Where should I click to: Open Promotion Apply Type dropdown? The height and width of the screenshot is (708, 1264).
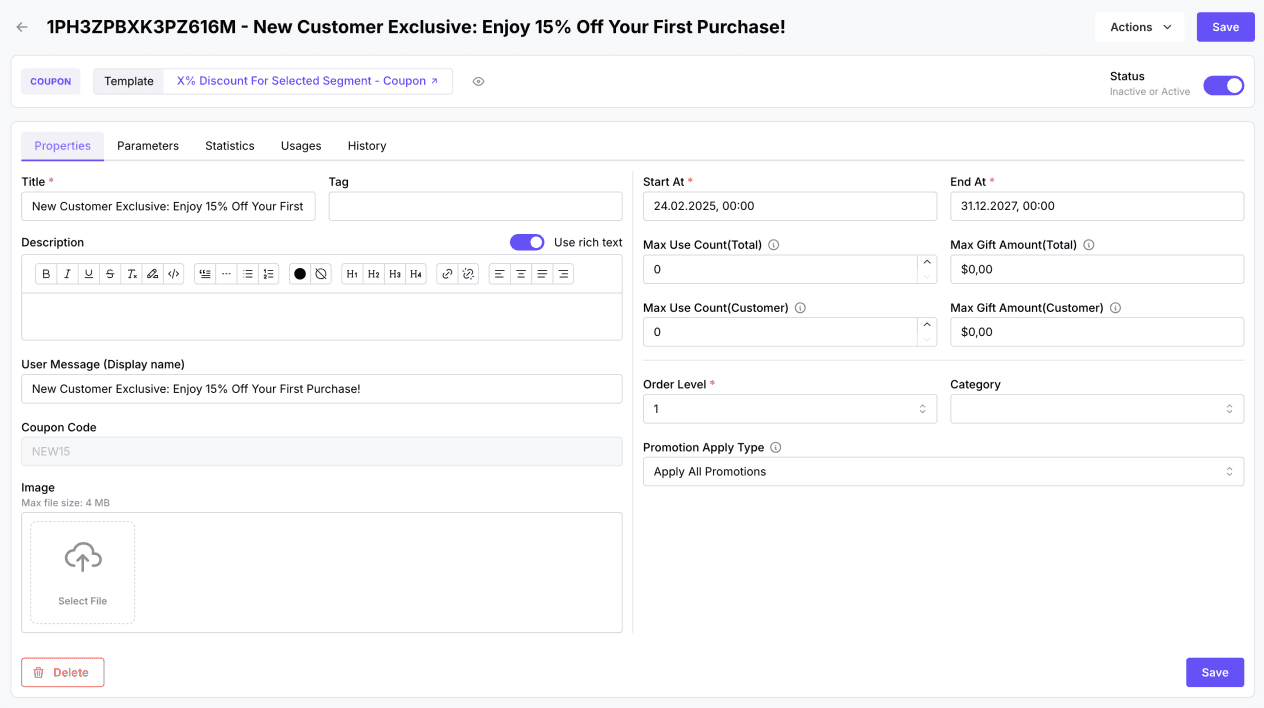tap(943, 472)
